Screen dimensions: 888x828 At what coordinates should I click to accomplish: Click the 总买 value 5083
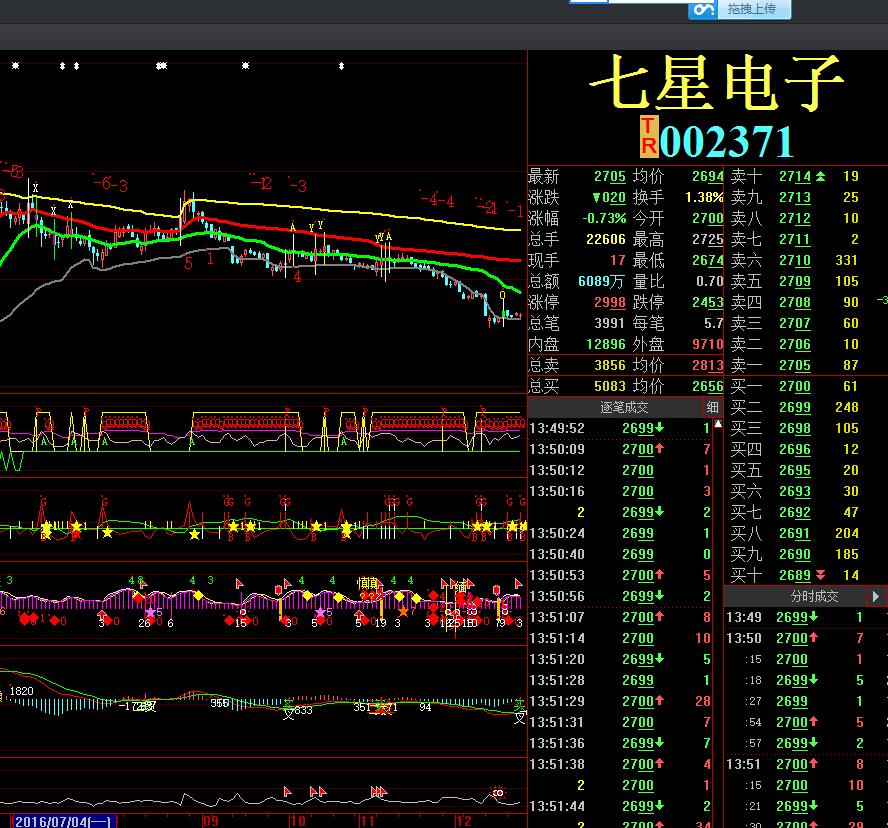pyautogui.click(x=609, y=386)
